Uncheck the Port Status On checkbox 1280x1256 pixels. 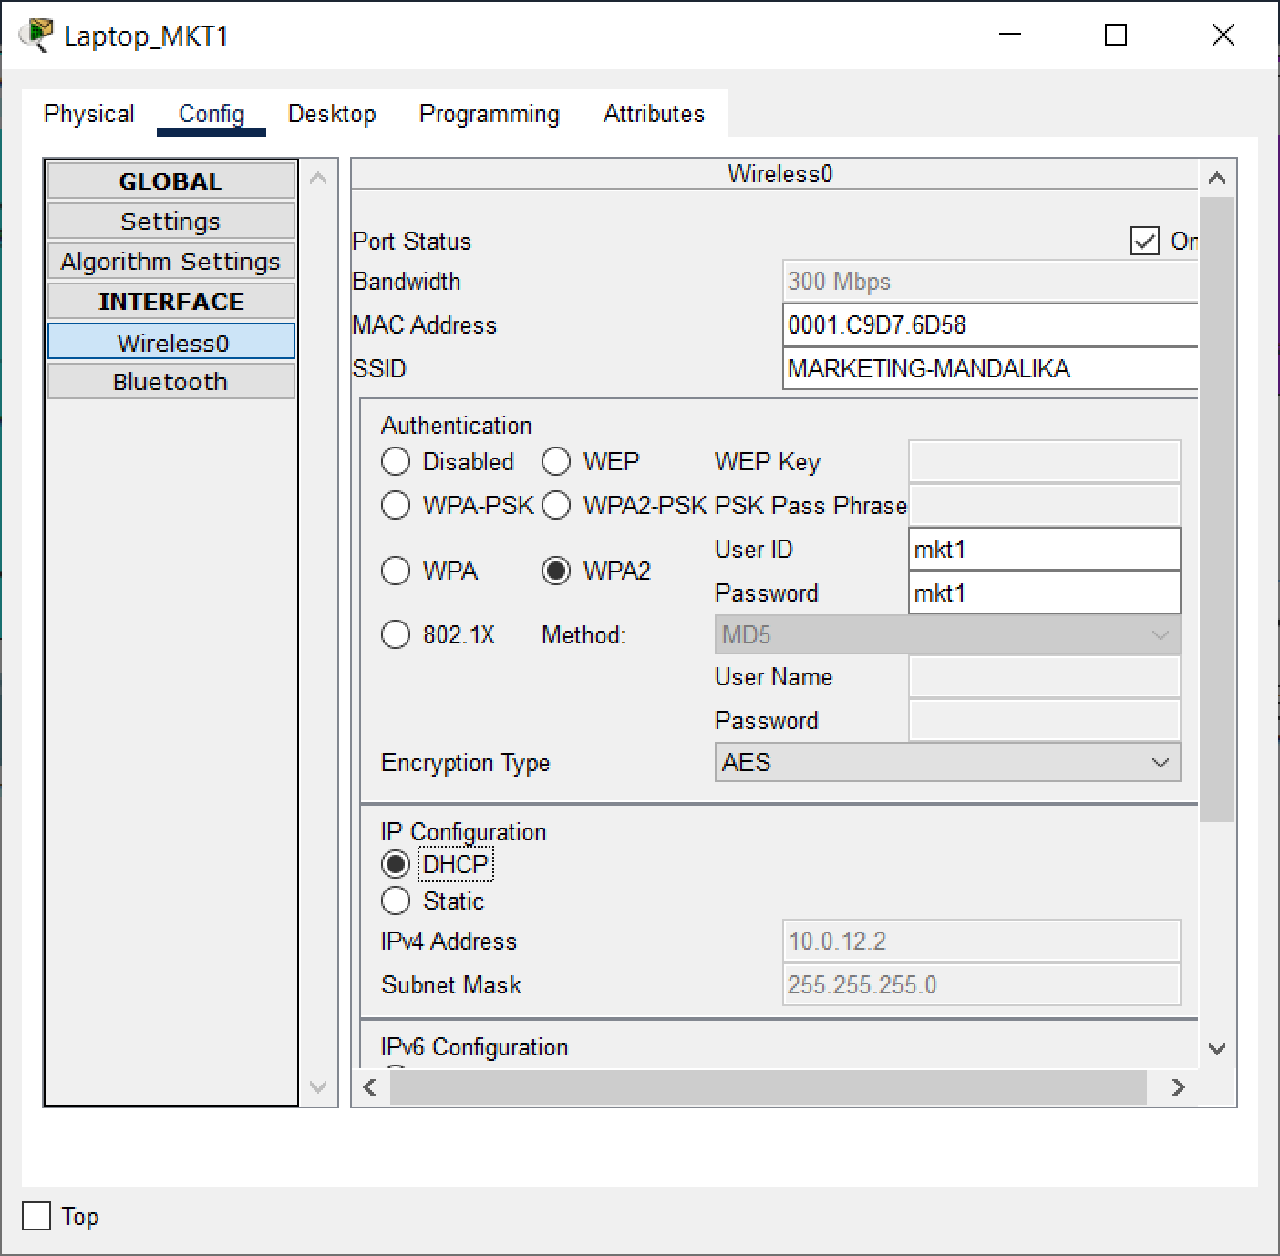point(1143,240)
